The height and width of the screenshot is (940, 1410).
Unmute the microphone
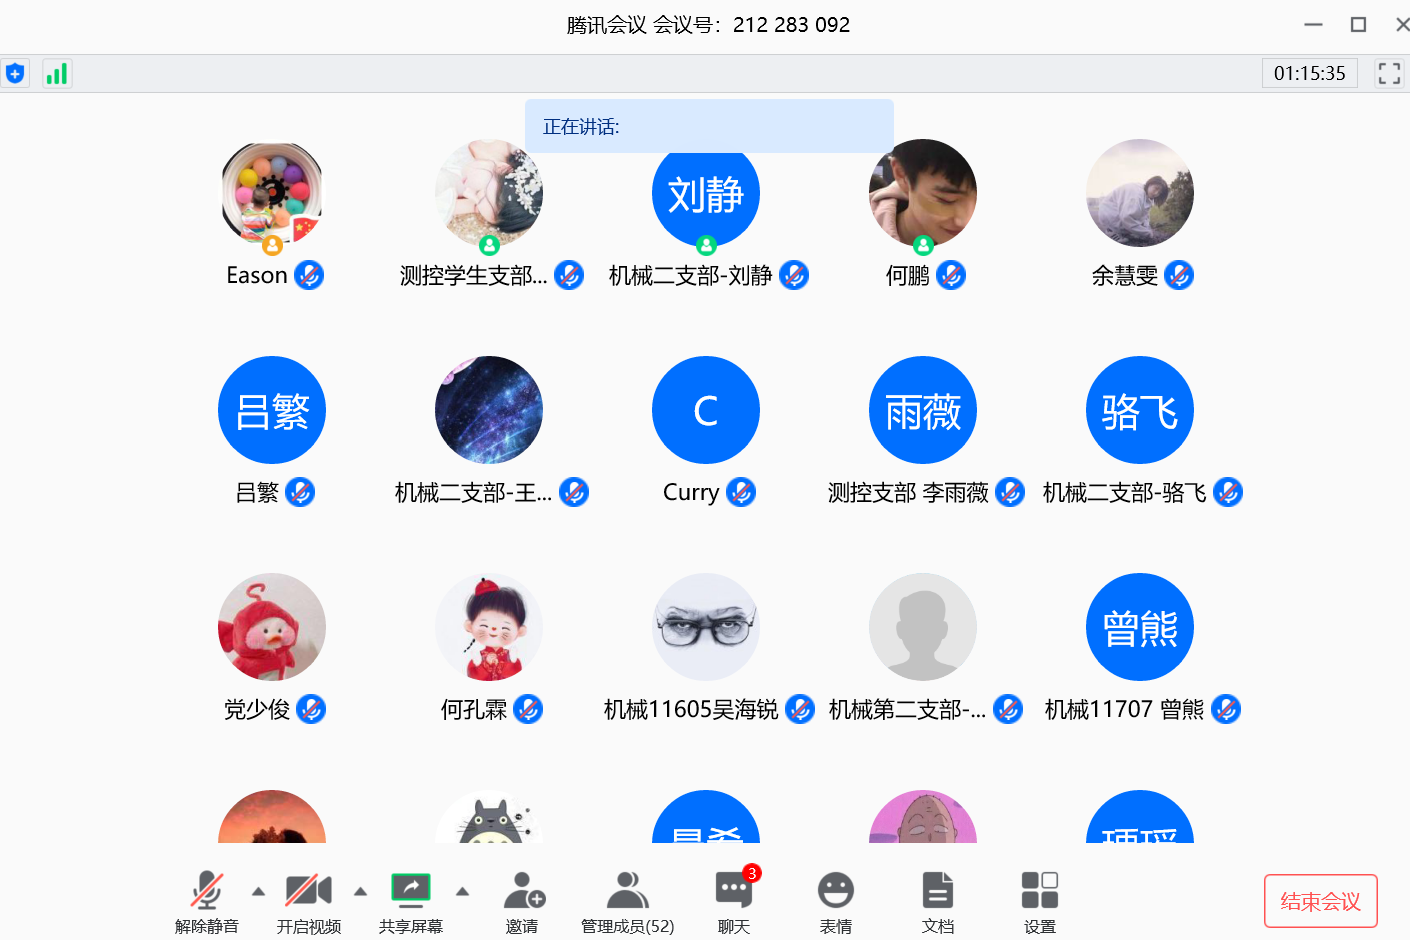207,900
